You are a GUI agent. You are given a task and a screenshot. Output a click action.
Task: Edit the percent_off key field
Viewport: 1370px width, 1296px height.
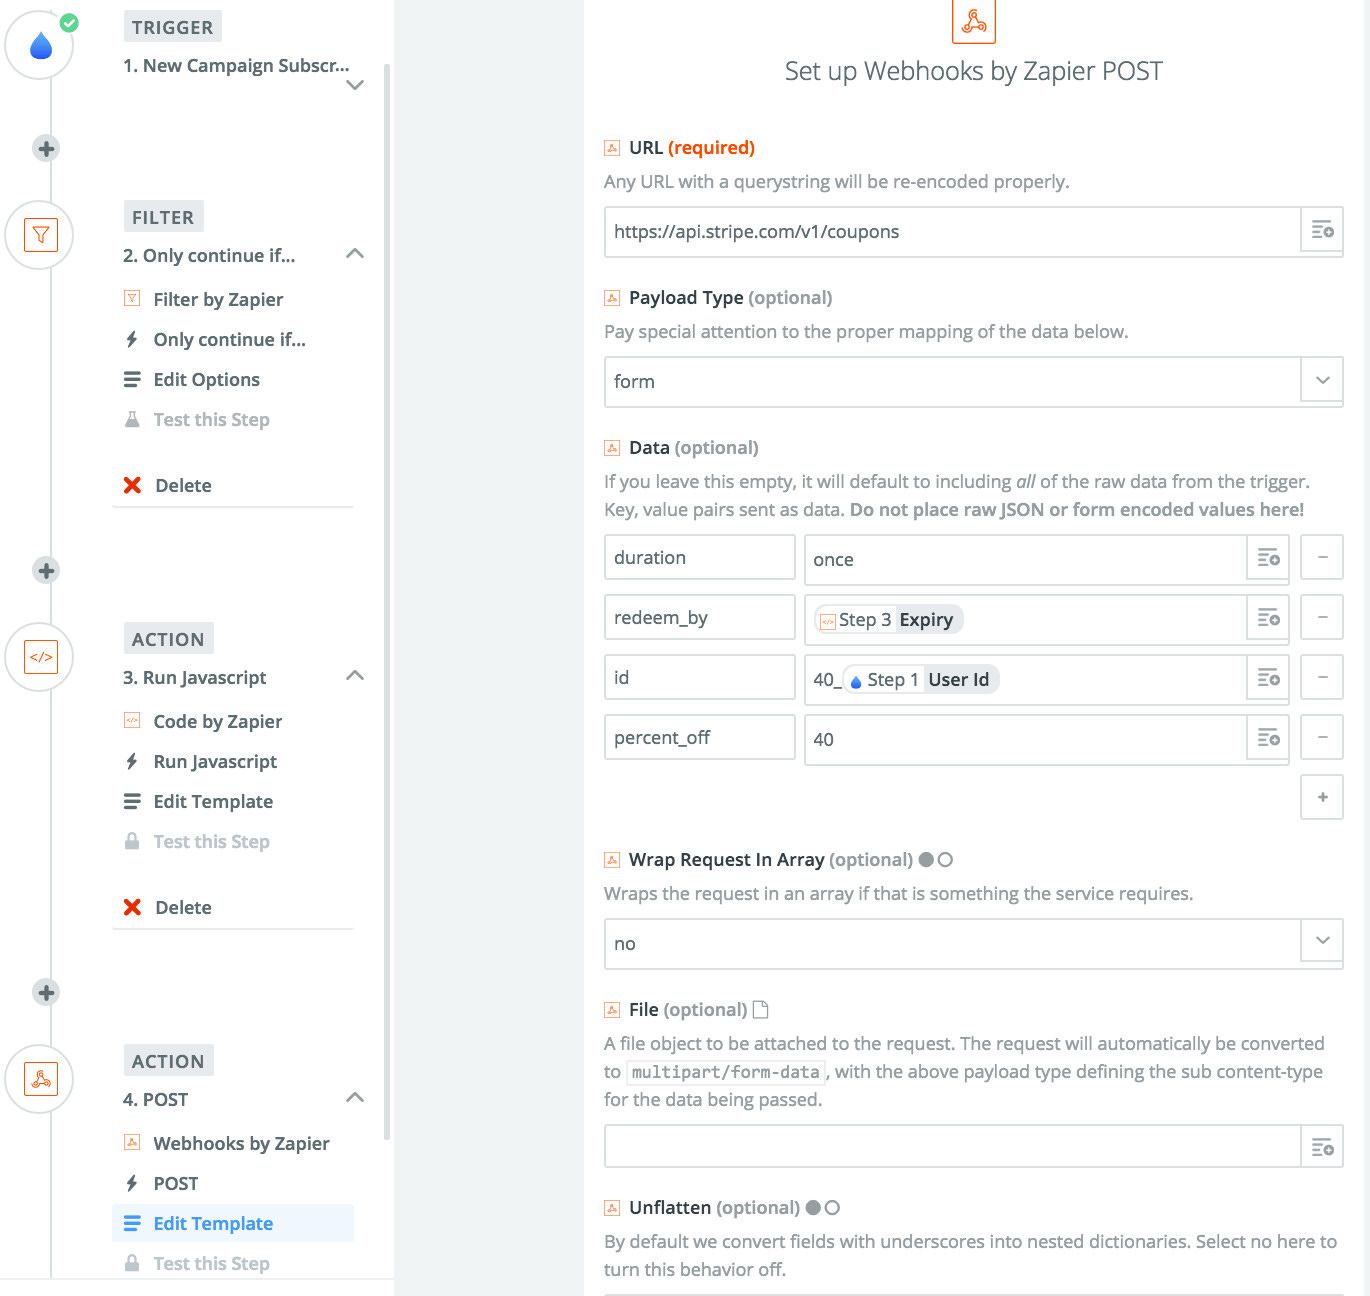(699, 737)
